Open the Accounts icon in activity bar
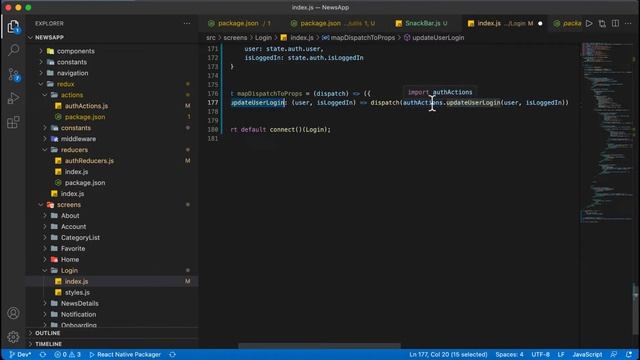Viewport: 640px width, 360px height. [x=13, y=313]
